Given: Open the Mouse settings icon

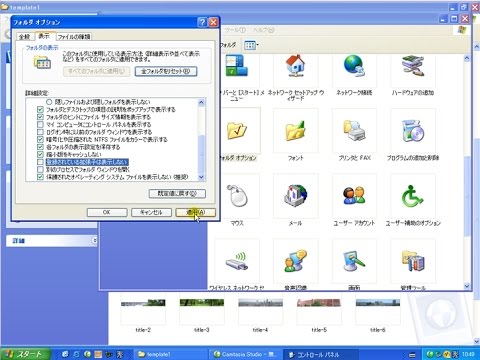Looking at the screenshot, I should click(237, 196).
